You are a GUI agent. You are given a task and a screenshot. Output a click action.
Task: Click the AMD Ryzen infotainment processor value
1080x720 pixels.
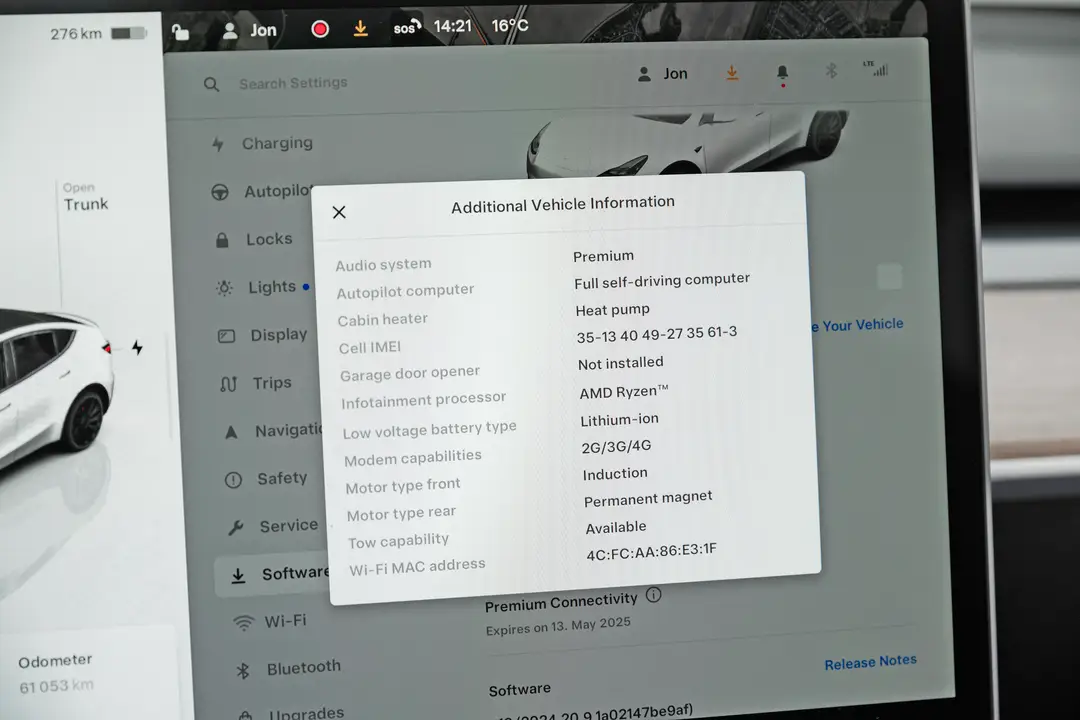623,392
